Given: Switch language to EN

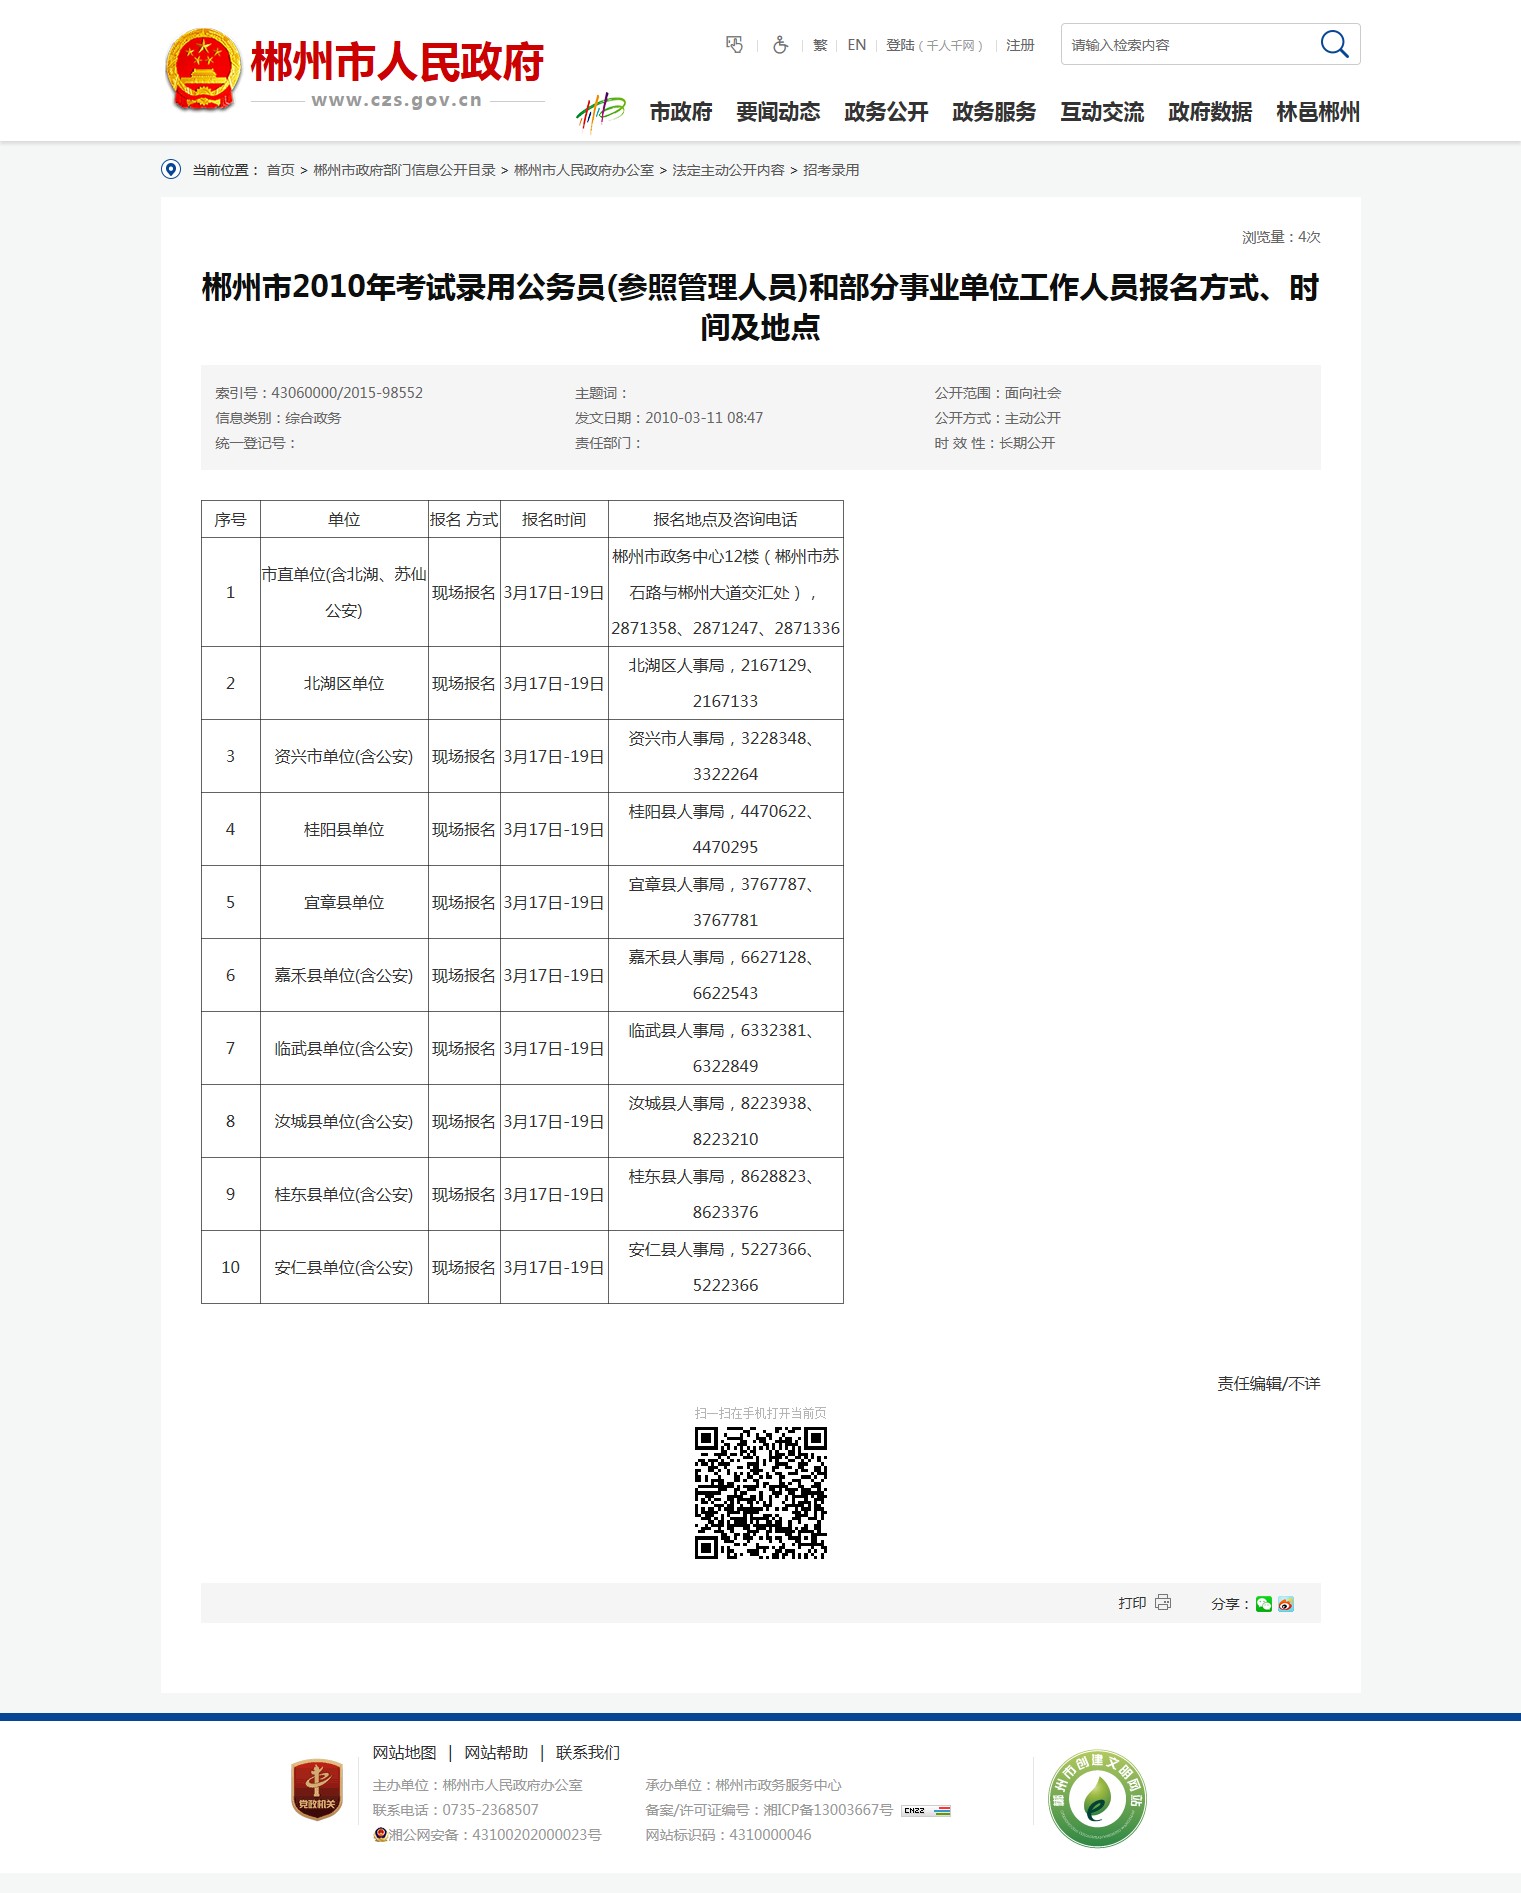Looking at the screenshot, I should pyautogui.click(x=856, y=45).
